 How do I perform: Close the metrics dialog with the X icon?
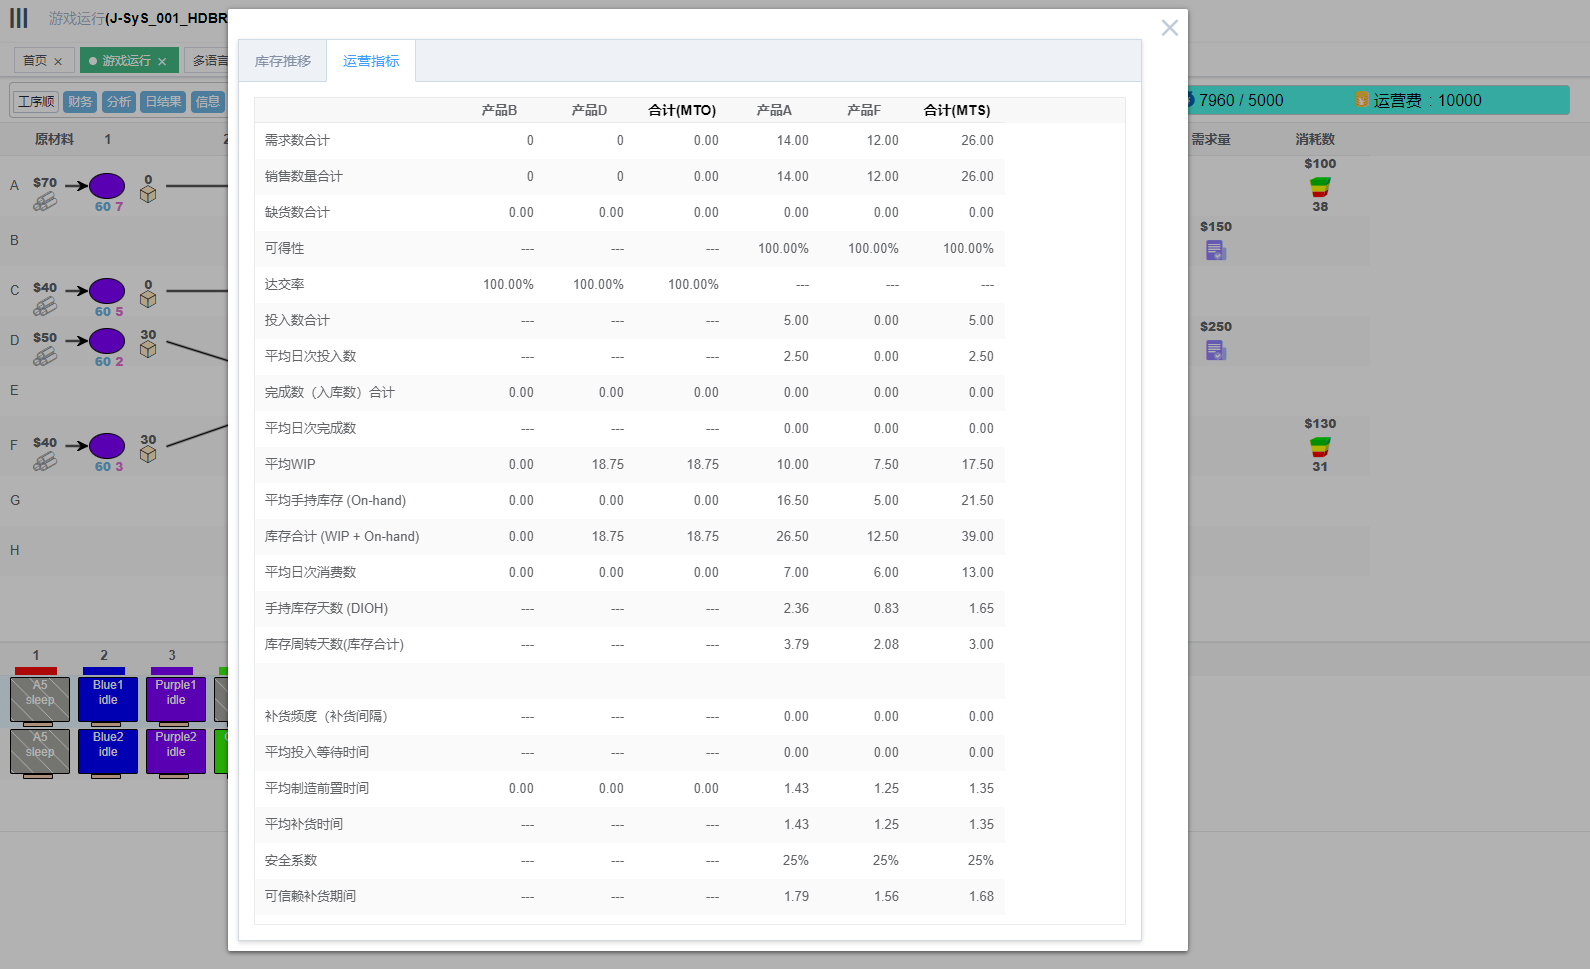[1169, 28]
